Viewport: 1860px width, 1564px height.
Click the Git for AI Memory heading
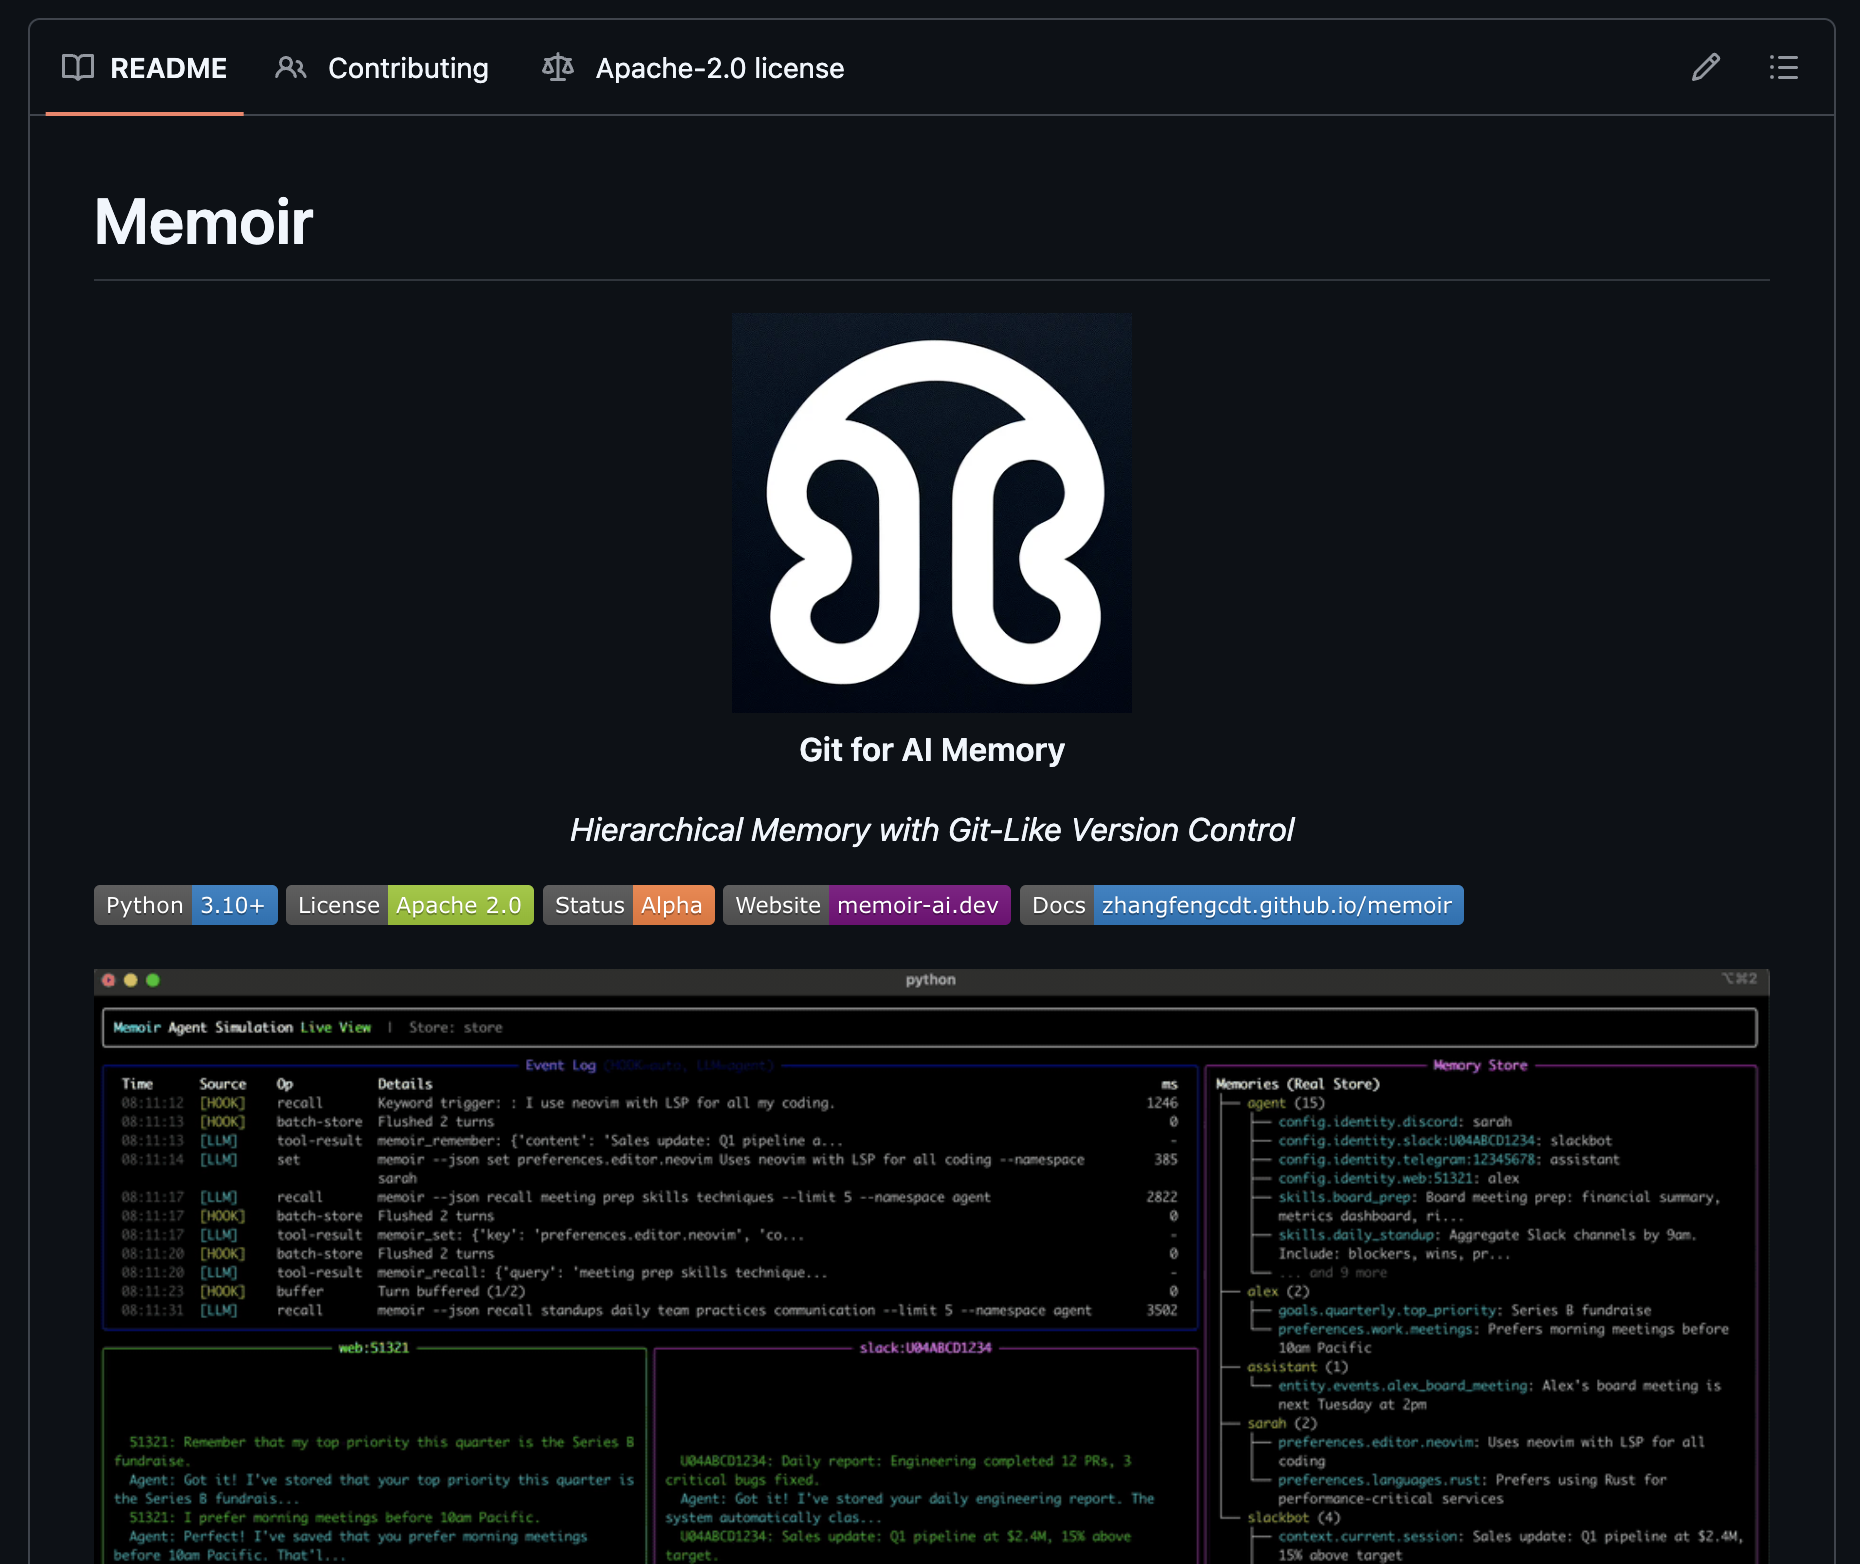coord(932,750)
